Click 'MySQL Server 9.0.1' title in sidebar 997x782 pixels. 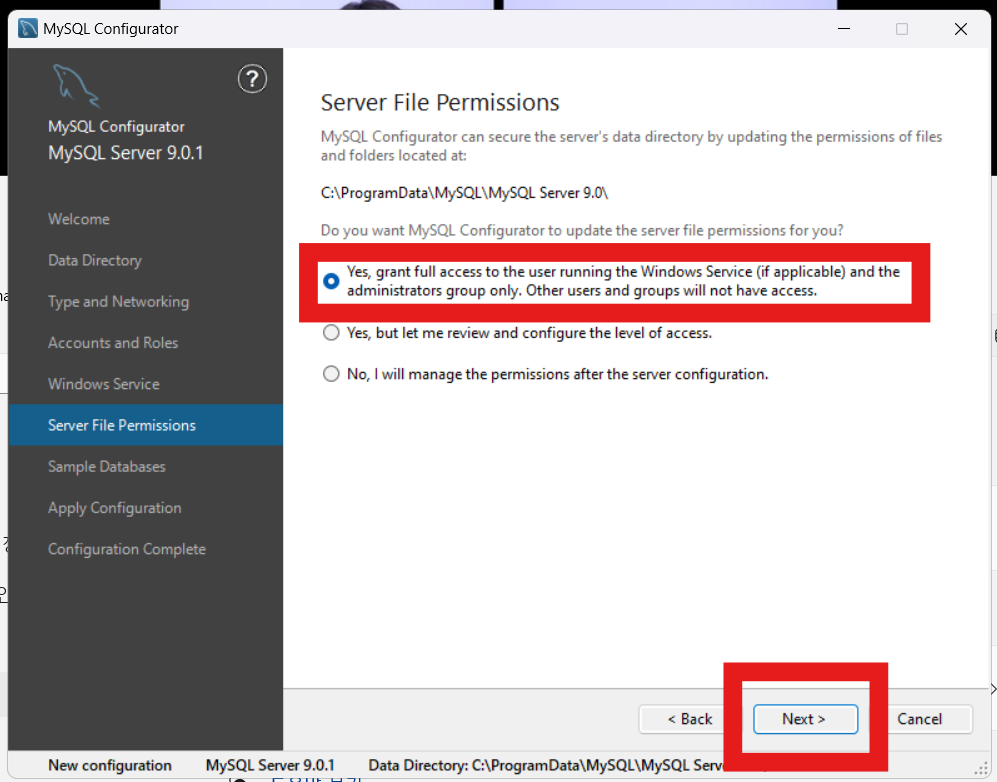pos(125,153)
